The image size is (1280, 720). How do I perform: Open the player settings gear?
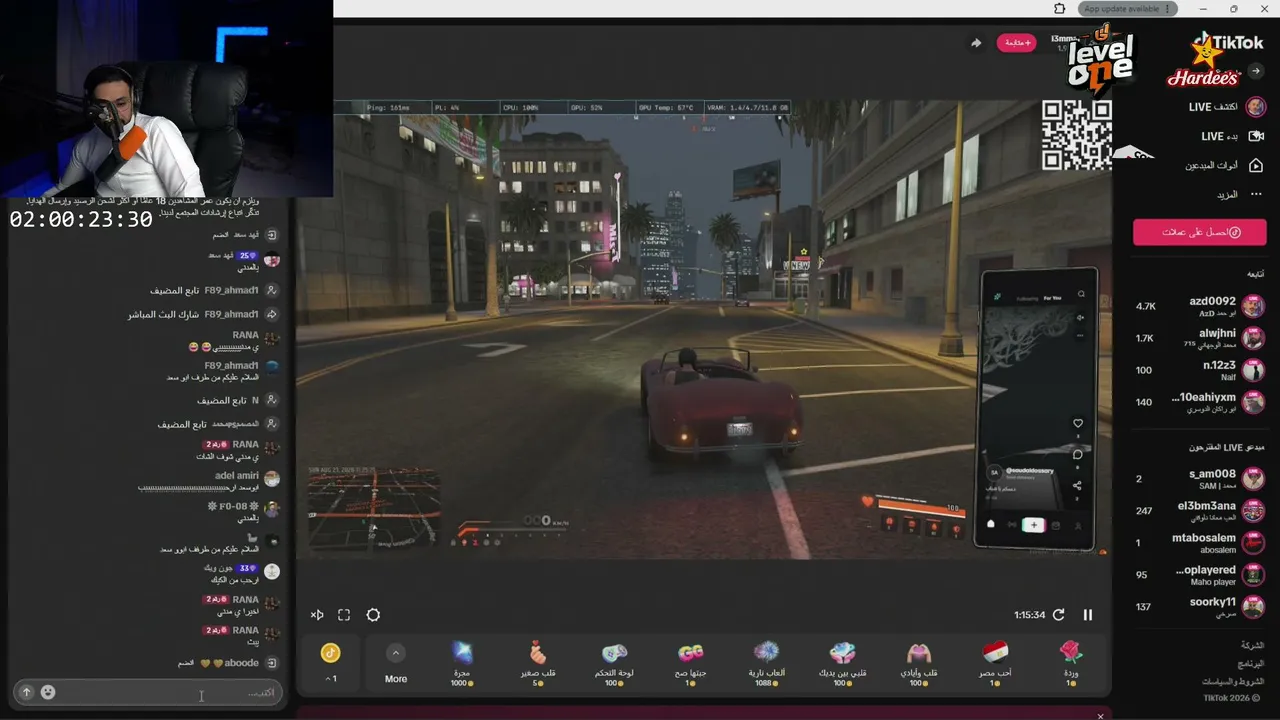373,615
